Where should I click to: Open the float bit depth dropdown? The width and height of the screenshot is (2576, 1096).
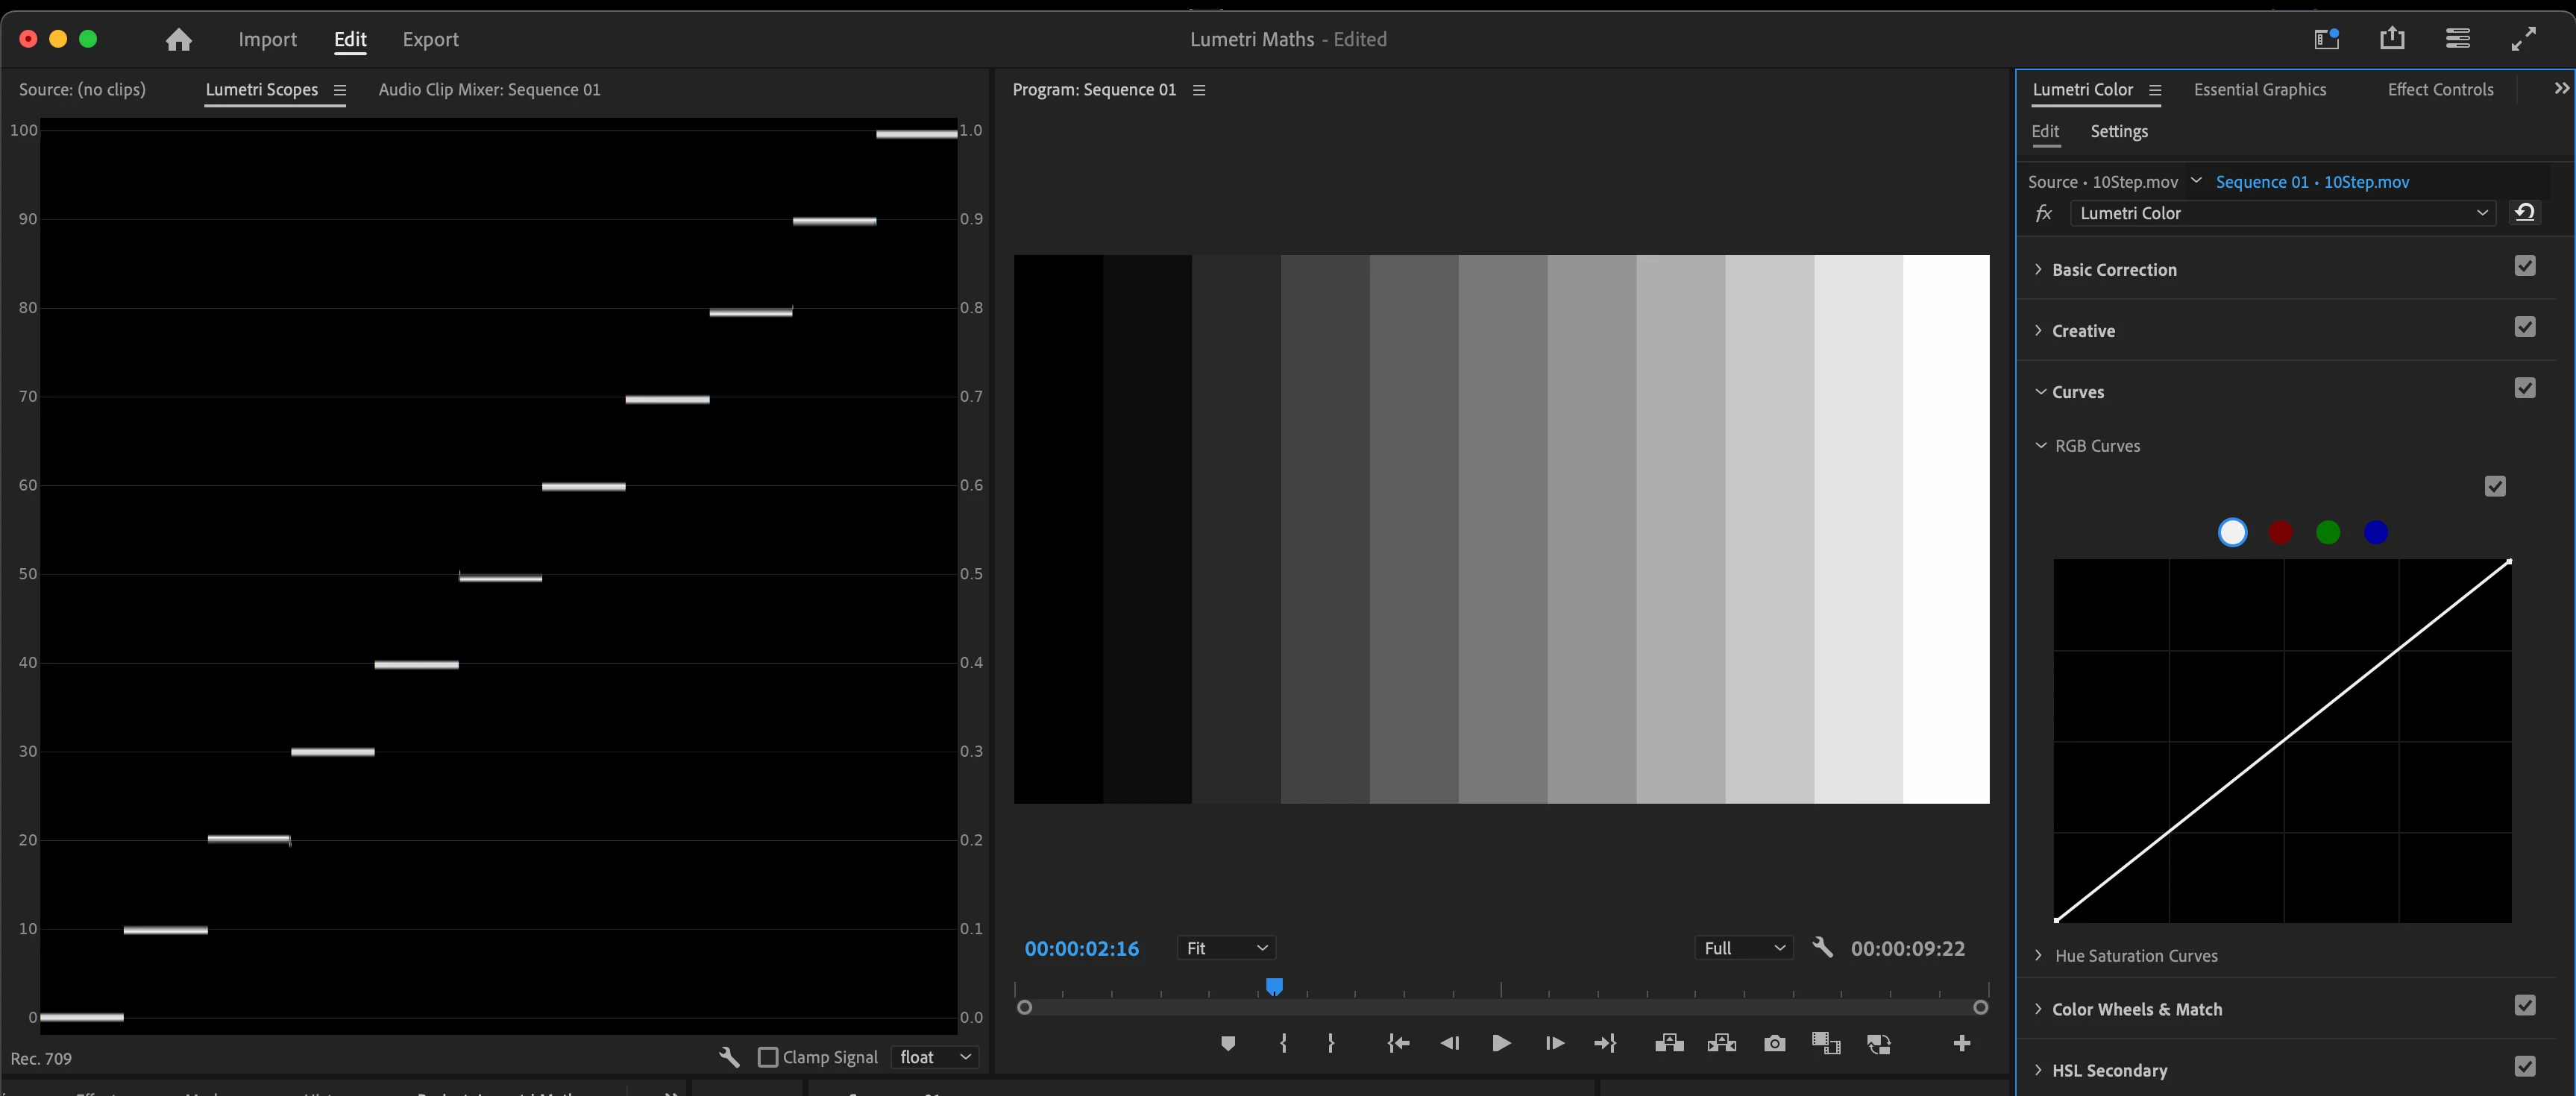point(934,1057)
